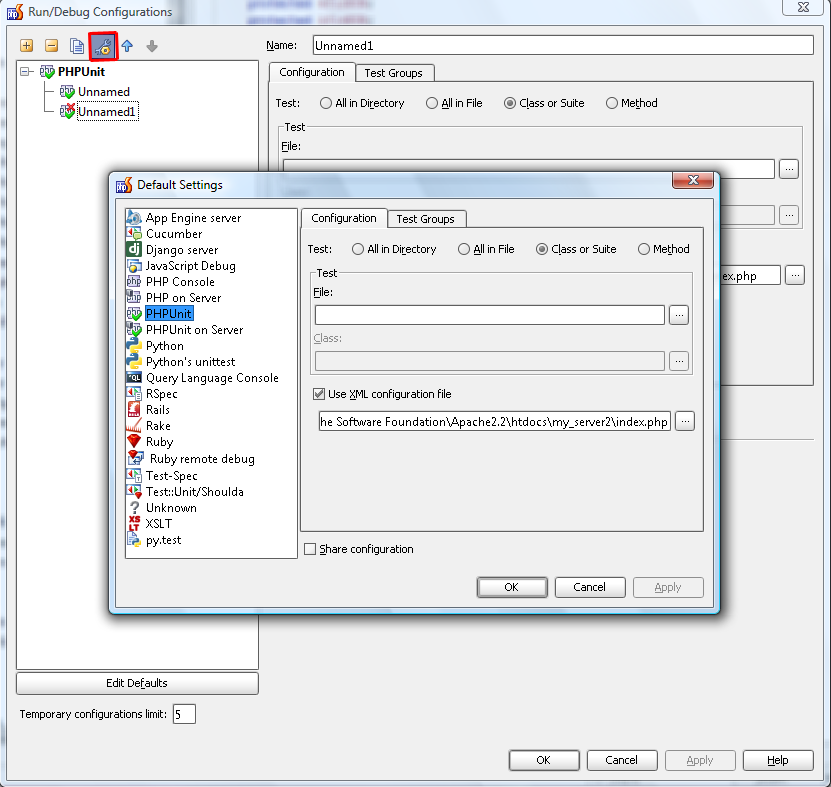The height and width of the screenshot is (787, 831).
Task: Choose Method radio in Default Settings
Action: coord(644,249)
